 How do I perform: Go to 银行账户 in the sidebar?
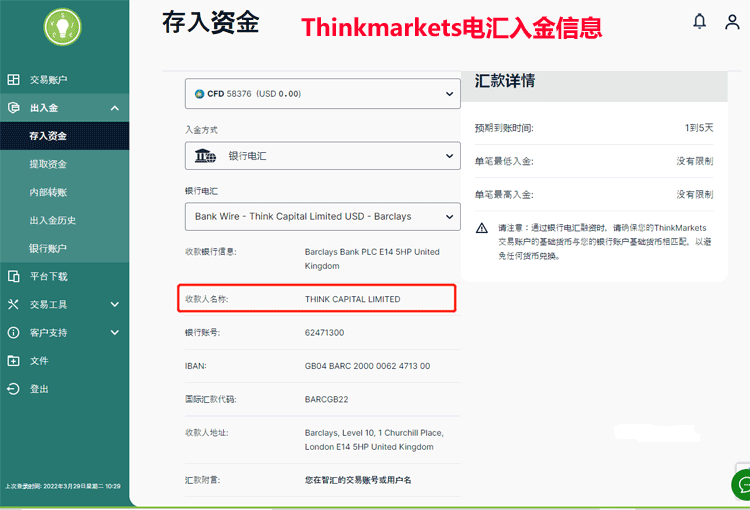pos(48,248)
